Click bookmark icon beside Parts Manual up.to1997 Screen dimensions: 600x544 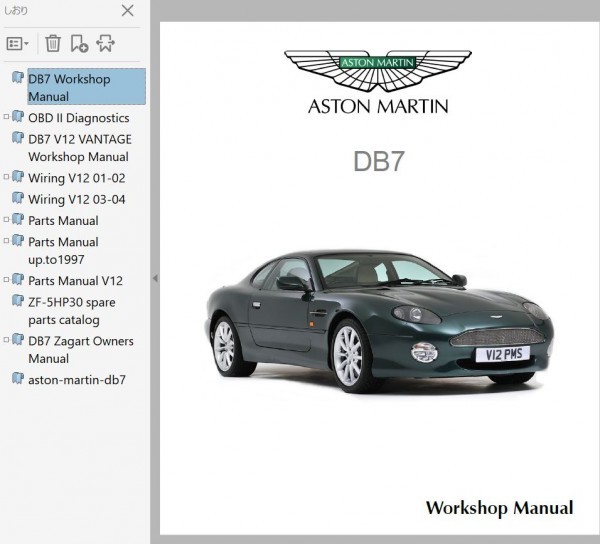pos(18,240)
